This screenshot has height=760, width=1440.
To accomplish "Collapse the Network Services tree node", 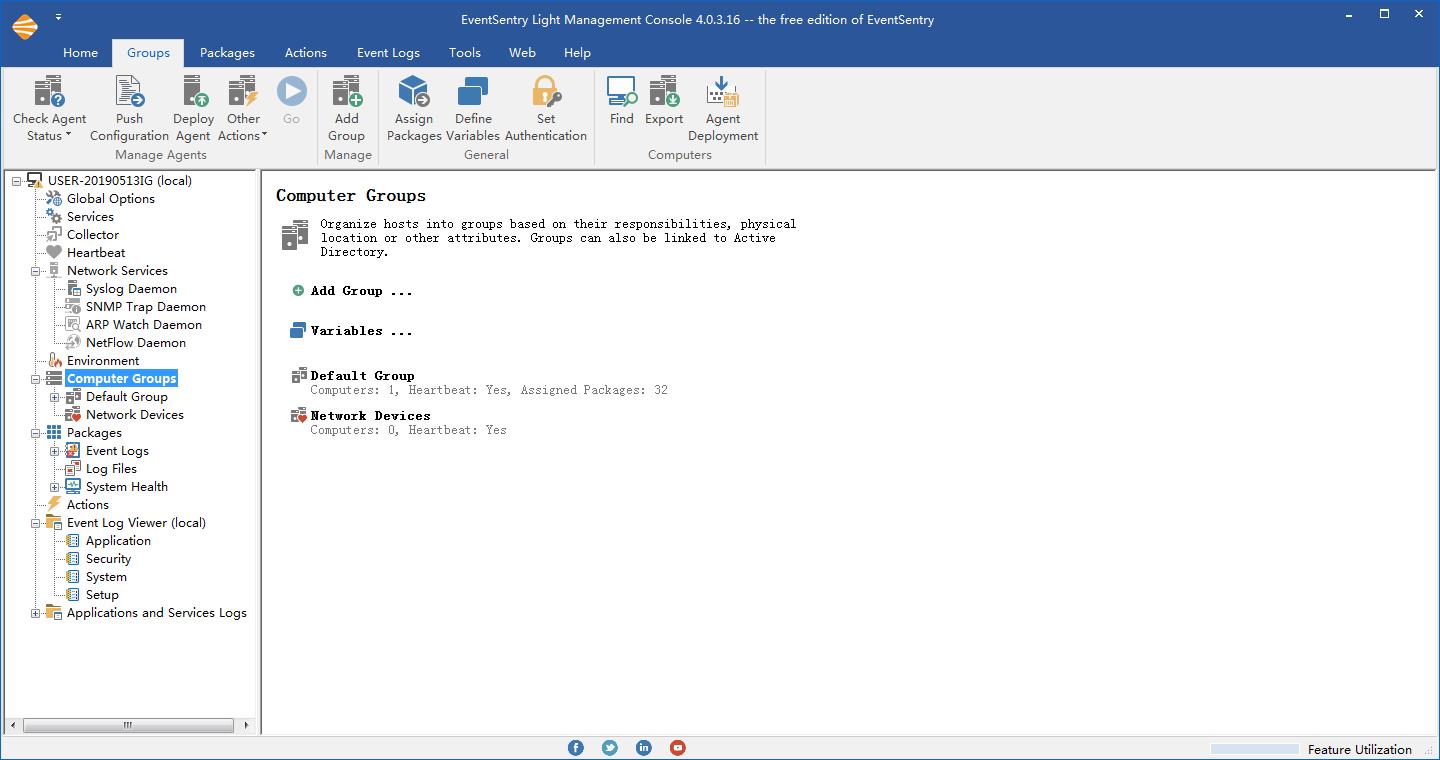I will [36, 271].
